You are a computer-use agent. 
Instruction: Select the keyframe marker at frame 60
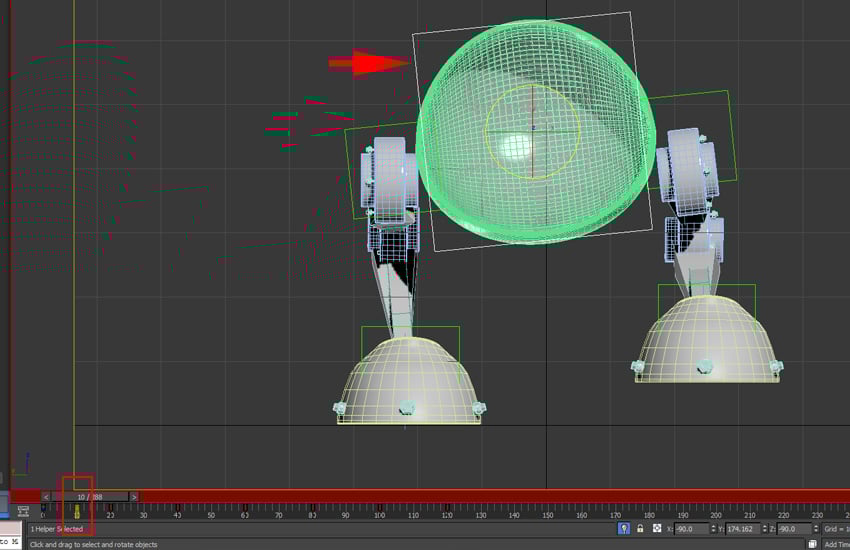click(246, 512)
